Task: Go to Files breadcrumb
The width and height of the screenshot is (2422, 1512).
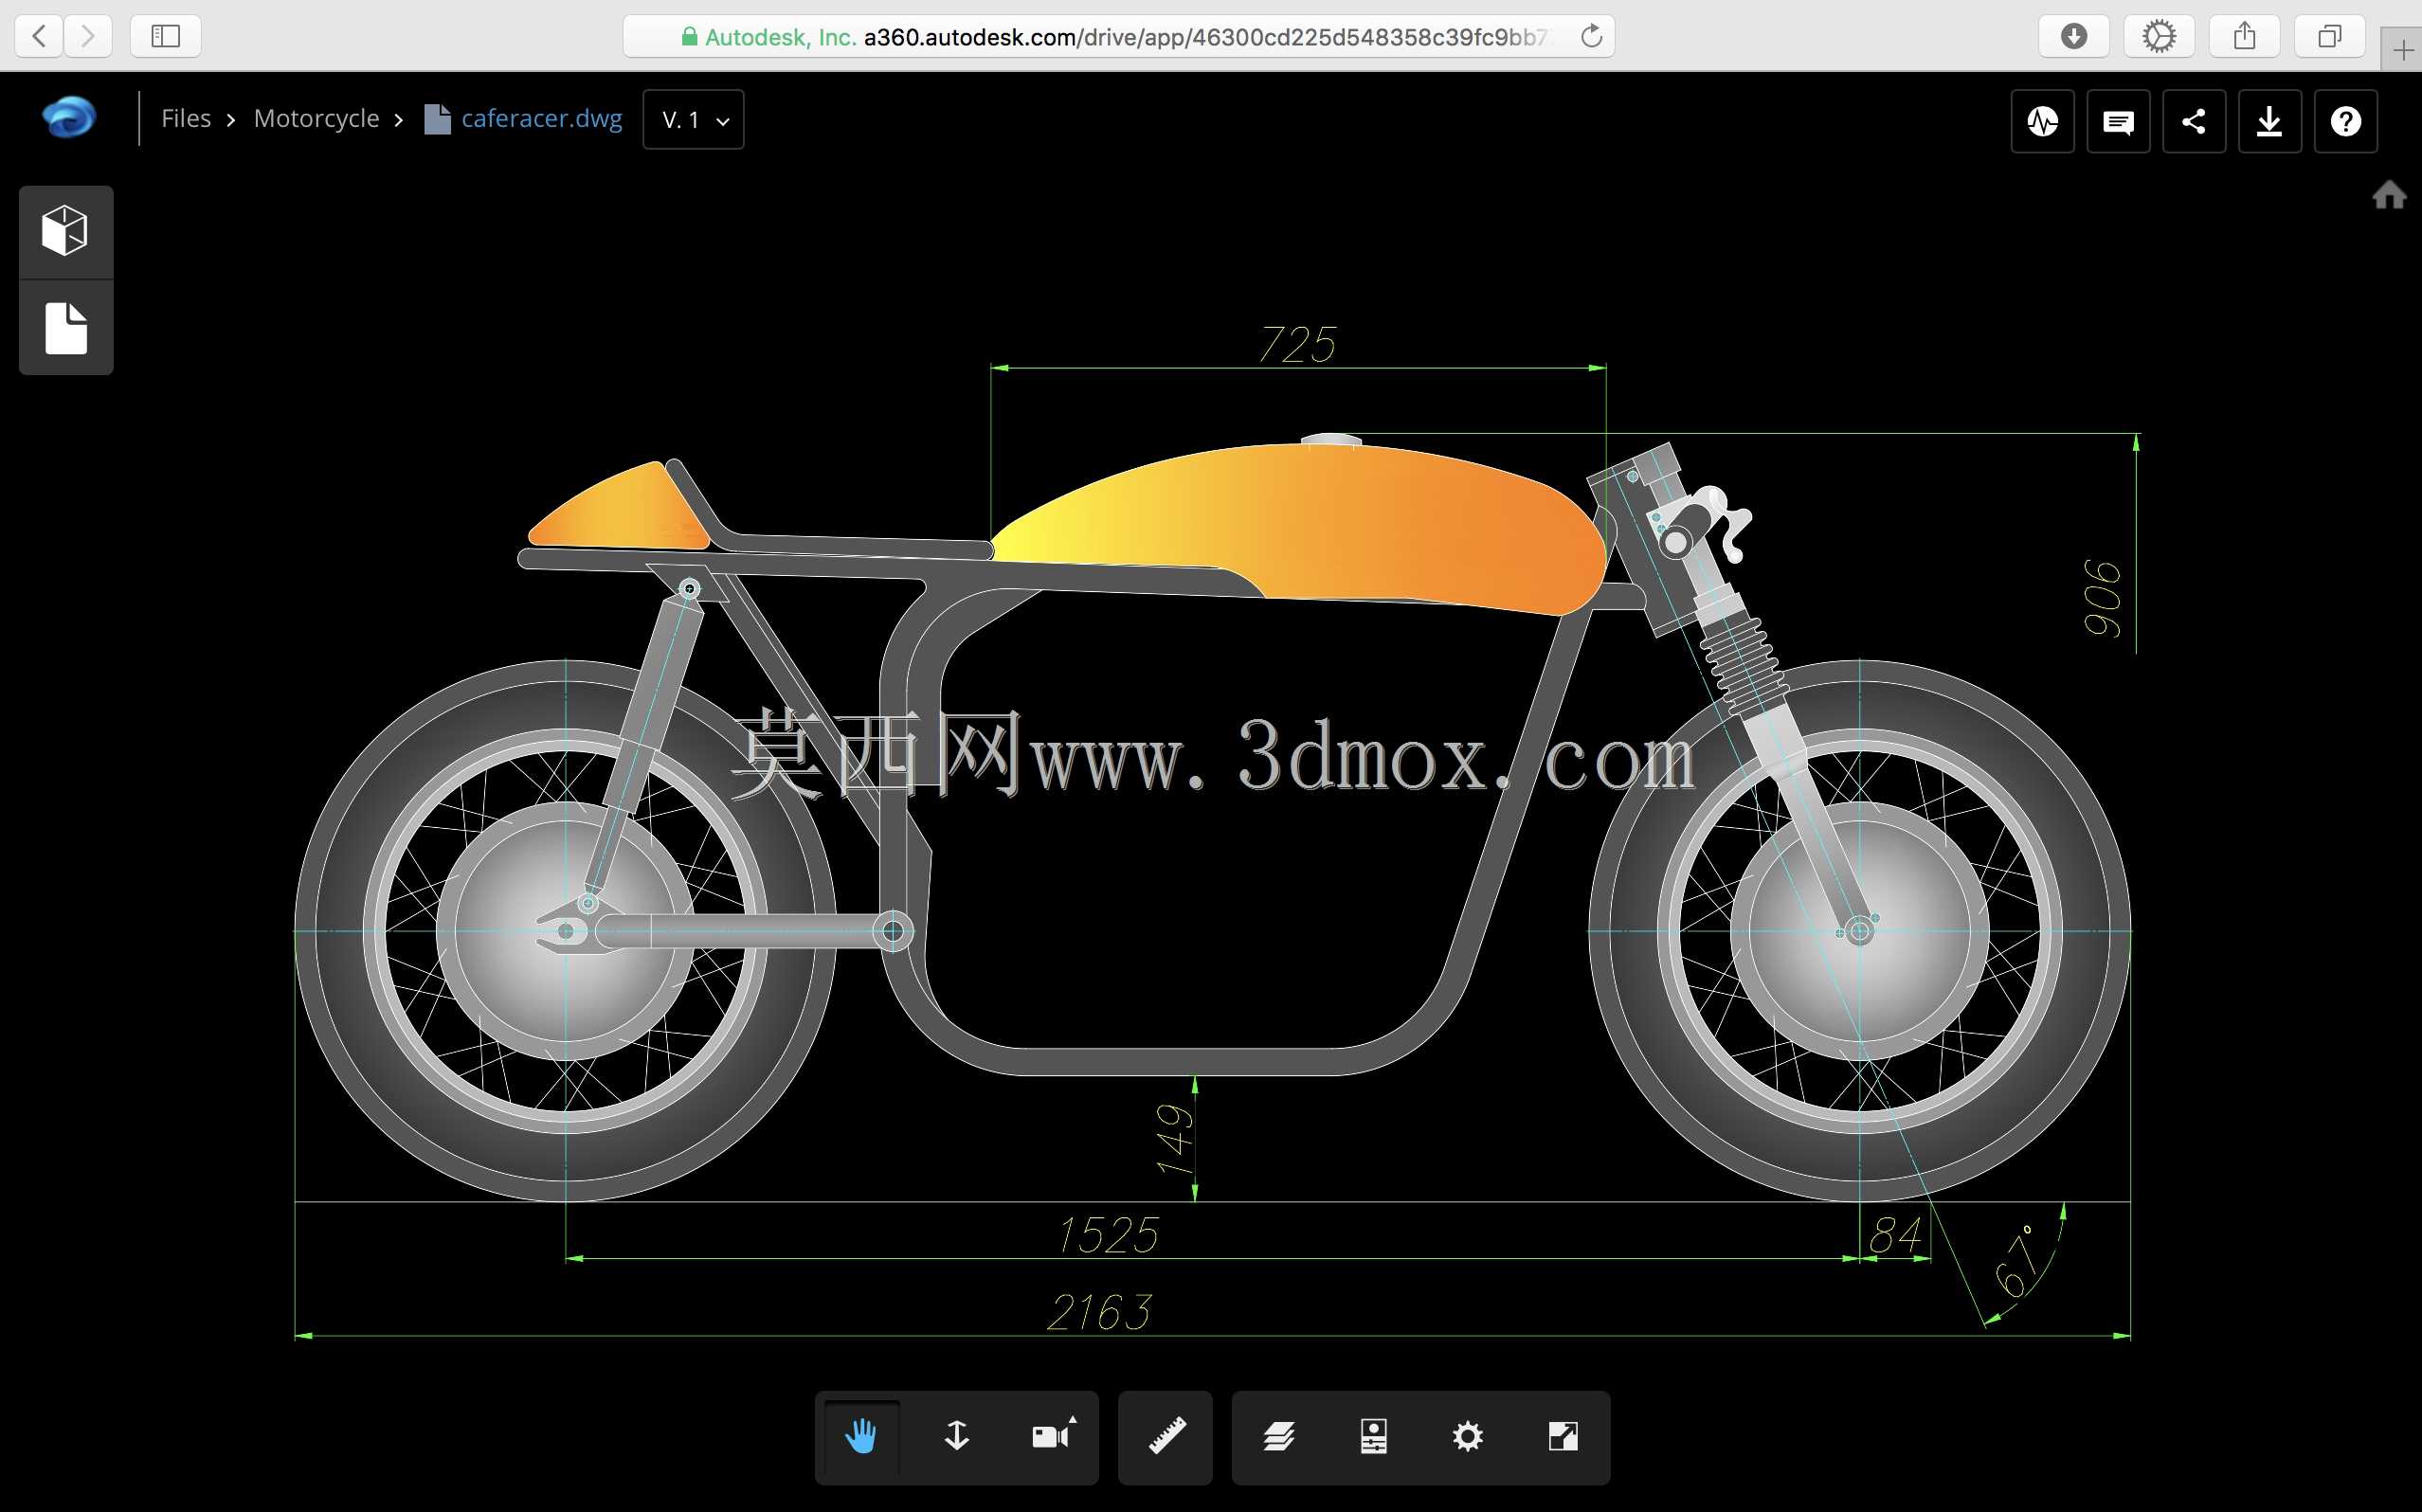Action: (x=186, y=118)
